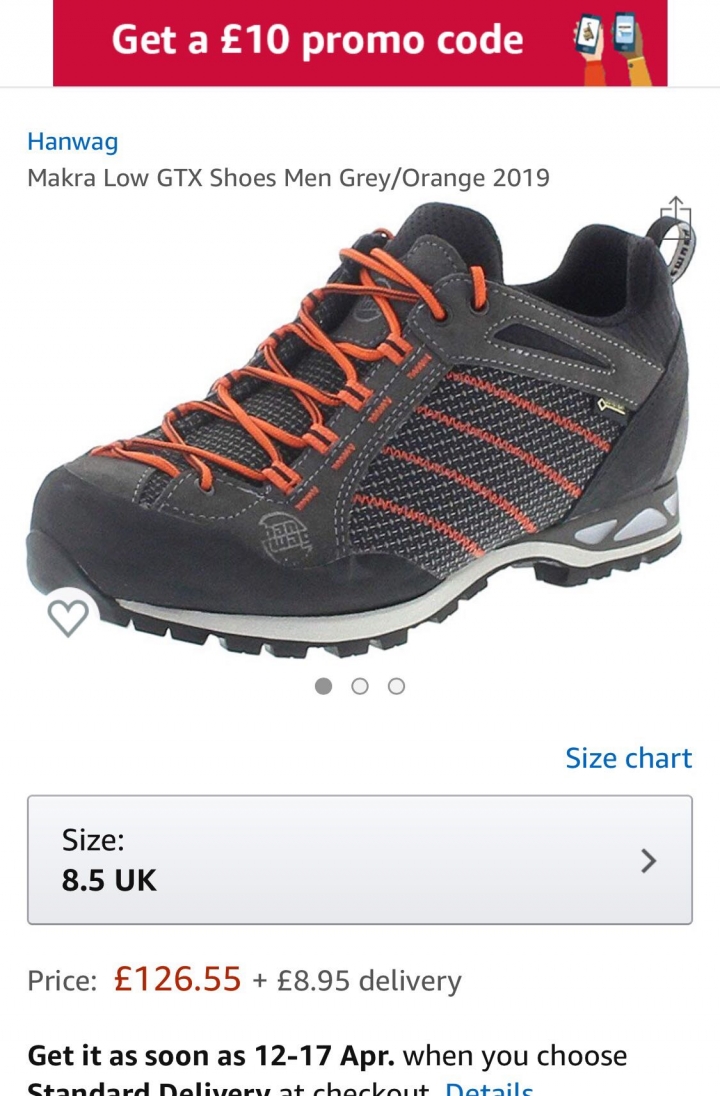Tap the 'Price:' label
720x1096 pixels.
(x=62, y=980)
